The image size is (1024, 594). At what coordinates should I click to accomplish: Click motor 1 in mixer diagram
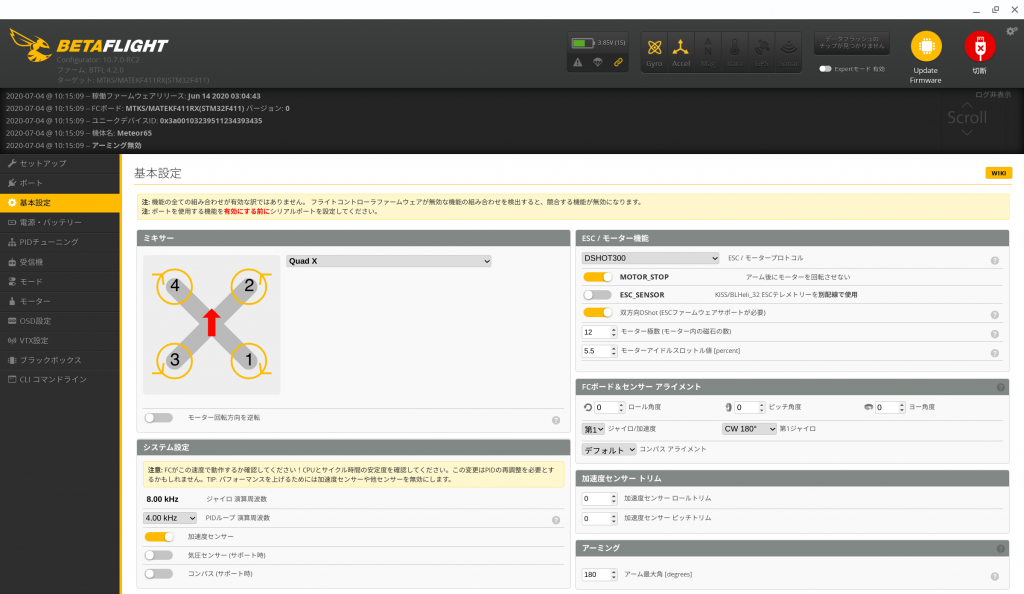pyautogui.click(x=249, y=360)
